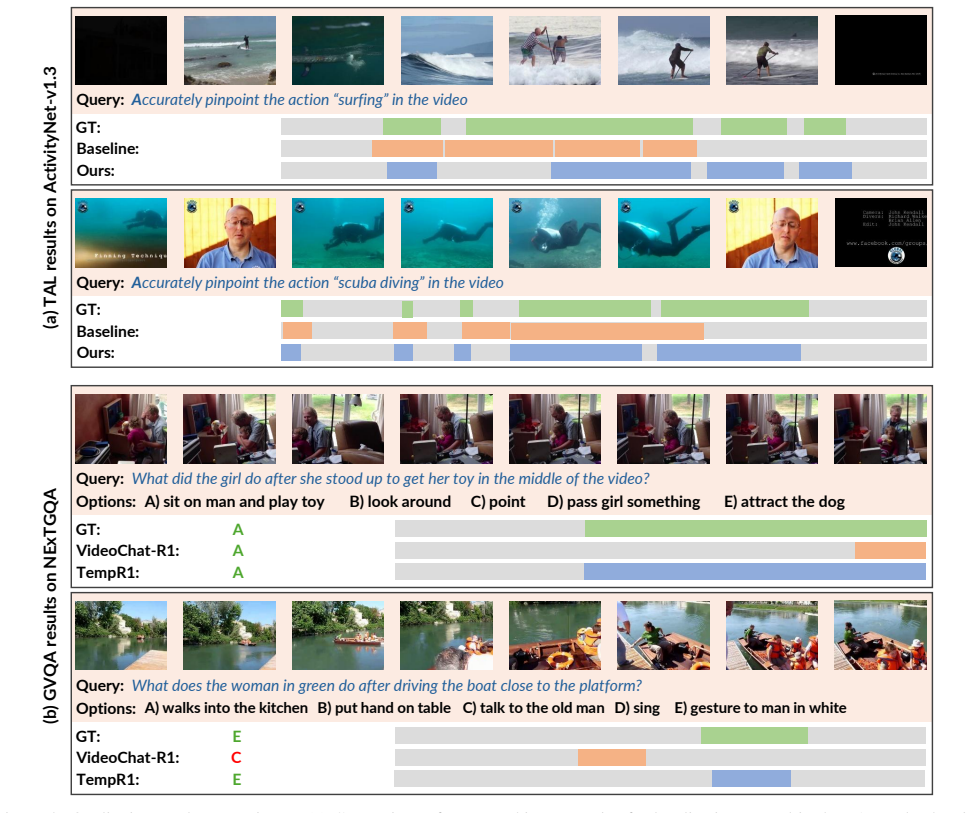Select the green "E" answer beside TempR1
This screenshot has width=971, height=813.
pyautogui.click(x=237, y=779)
